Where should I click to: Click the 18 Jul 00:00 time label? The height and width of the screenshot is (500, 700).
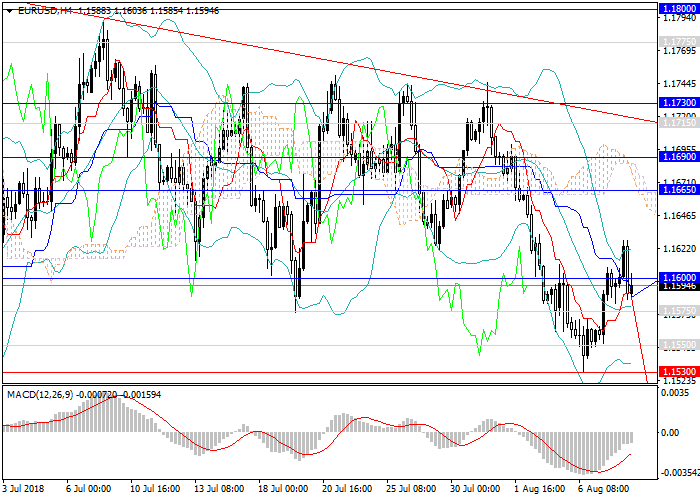[x=283, y=488]
